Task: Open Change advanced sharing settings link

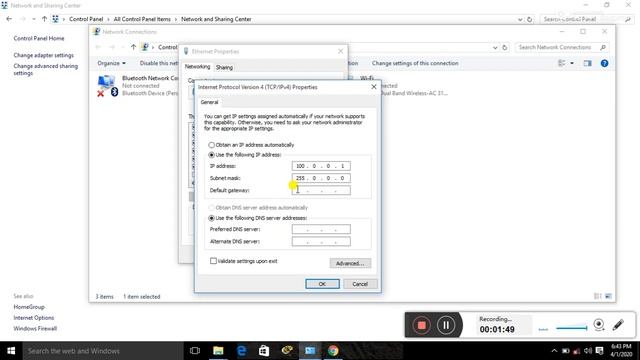Action: point(45,69)
